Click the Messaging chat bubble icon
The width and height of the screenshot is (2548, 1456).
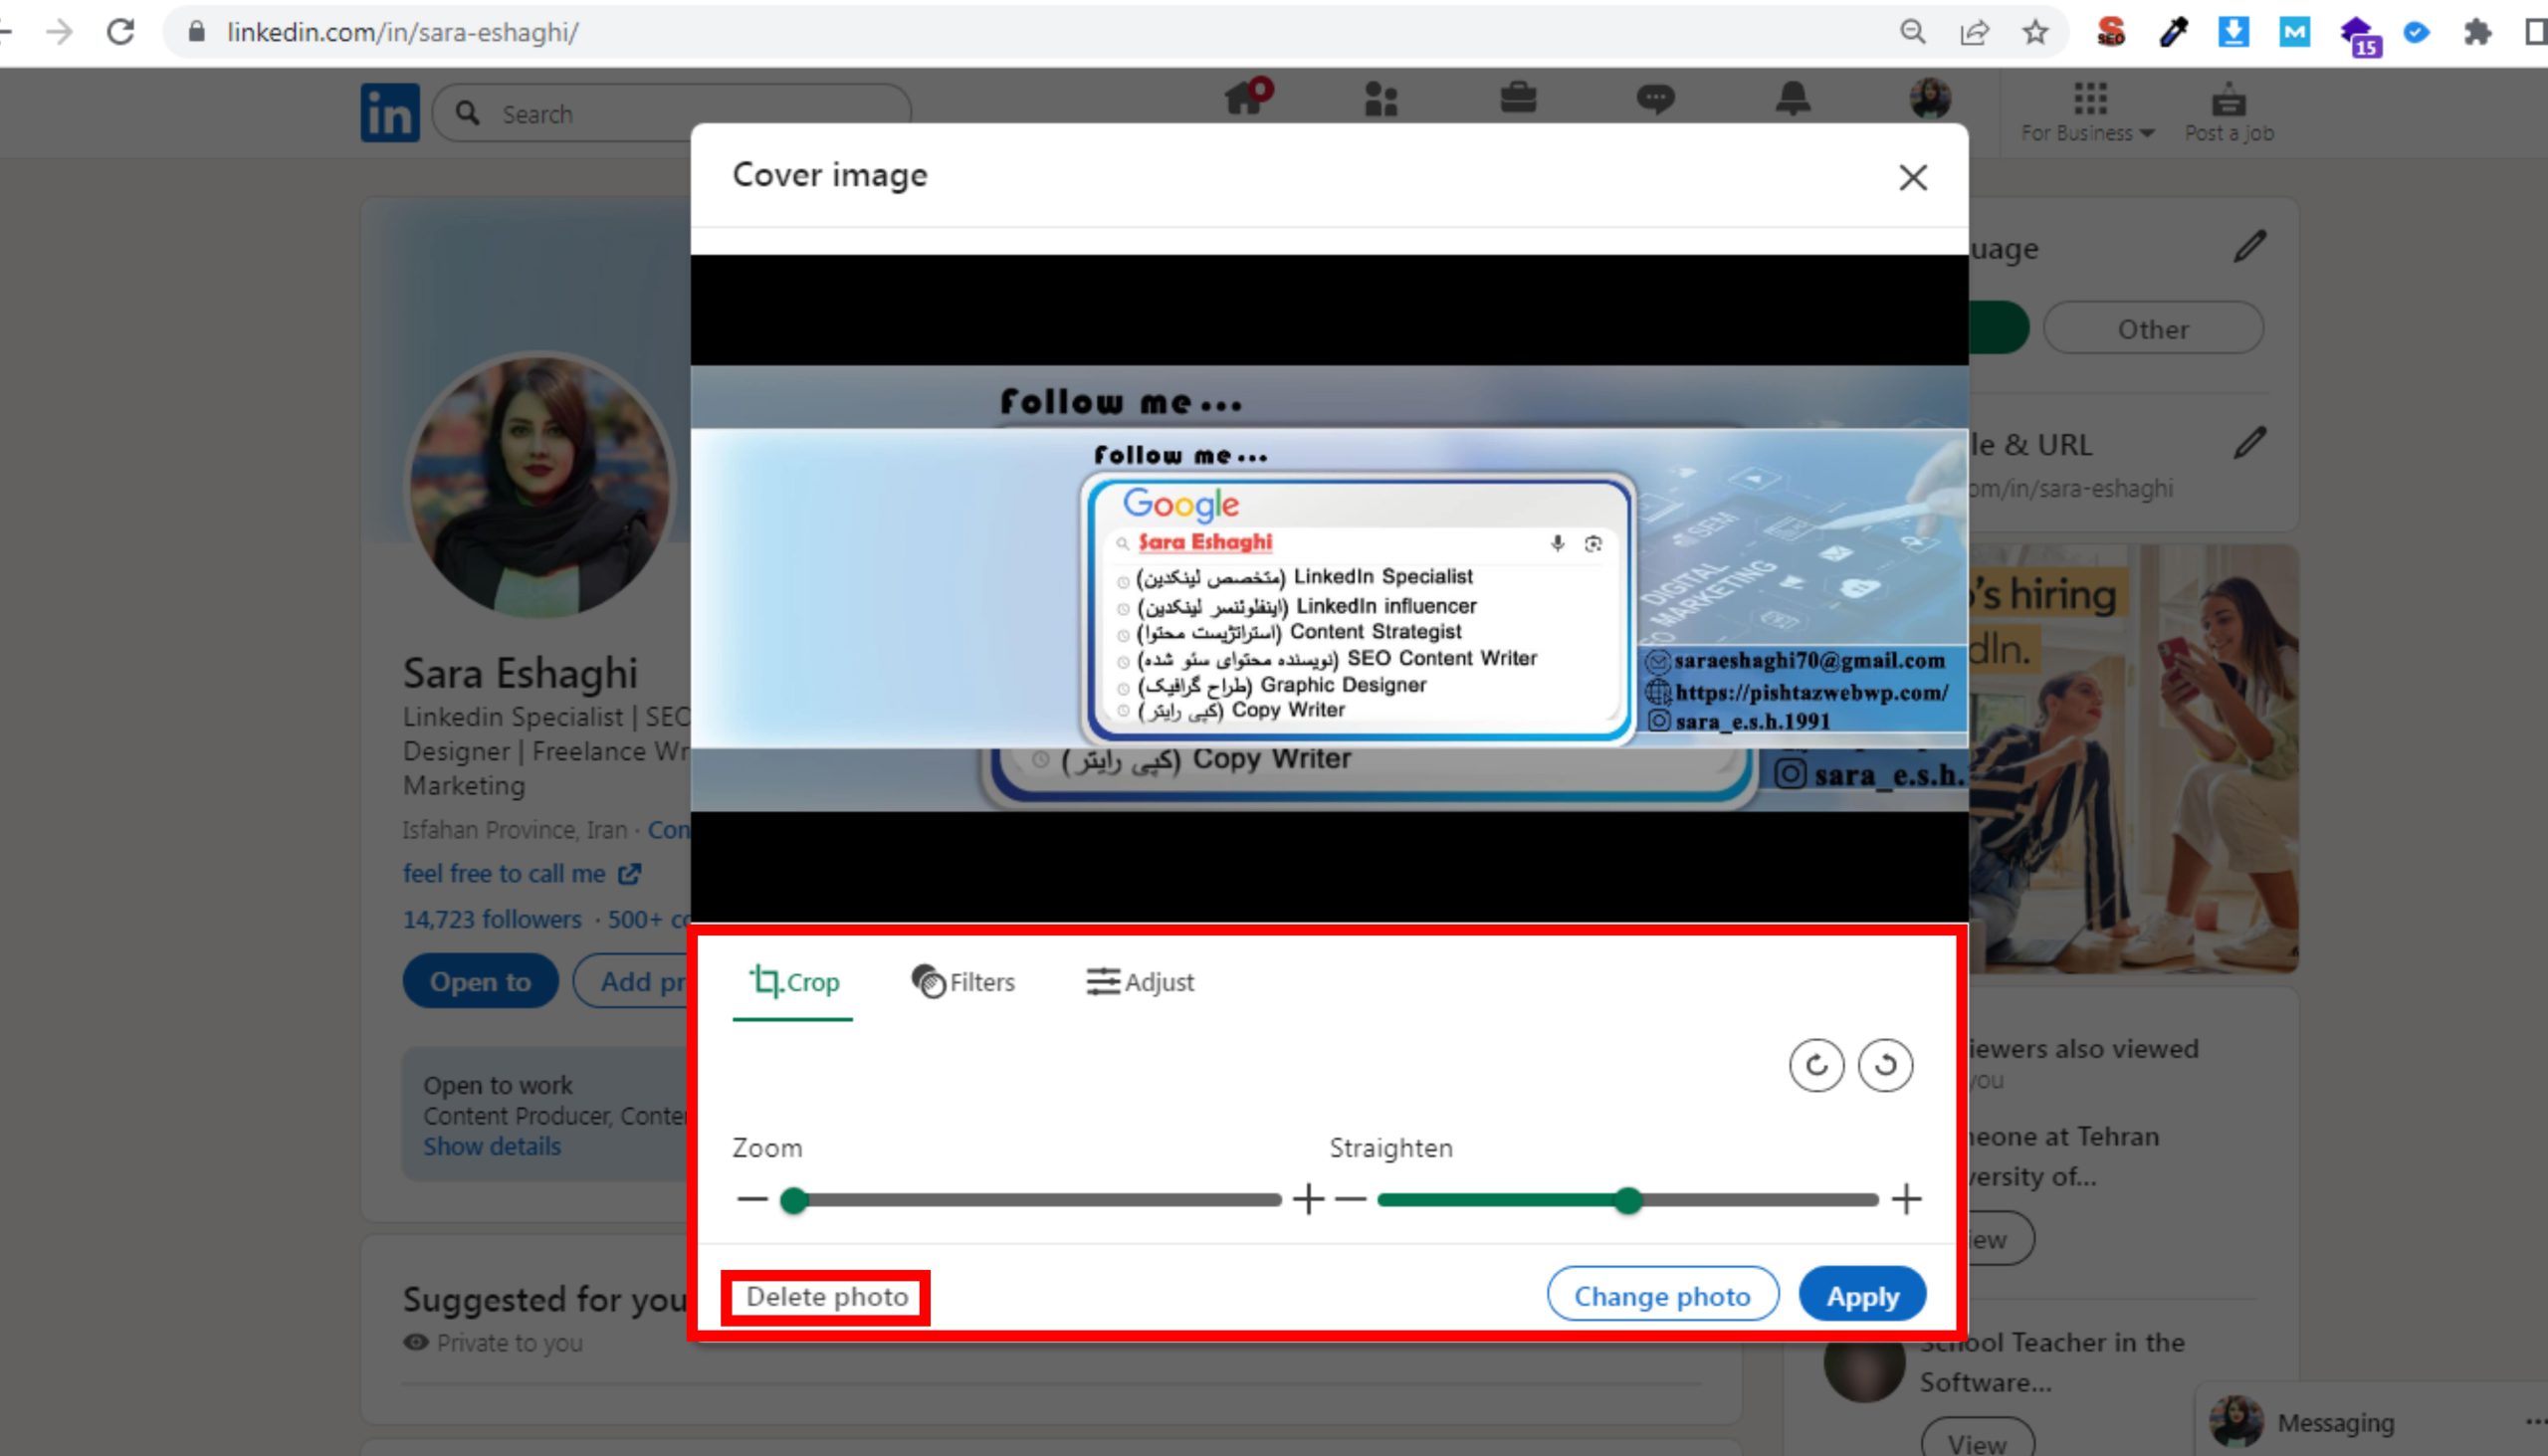point(1655,99)
